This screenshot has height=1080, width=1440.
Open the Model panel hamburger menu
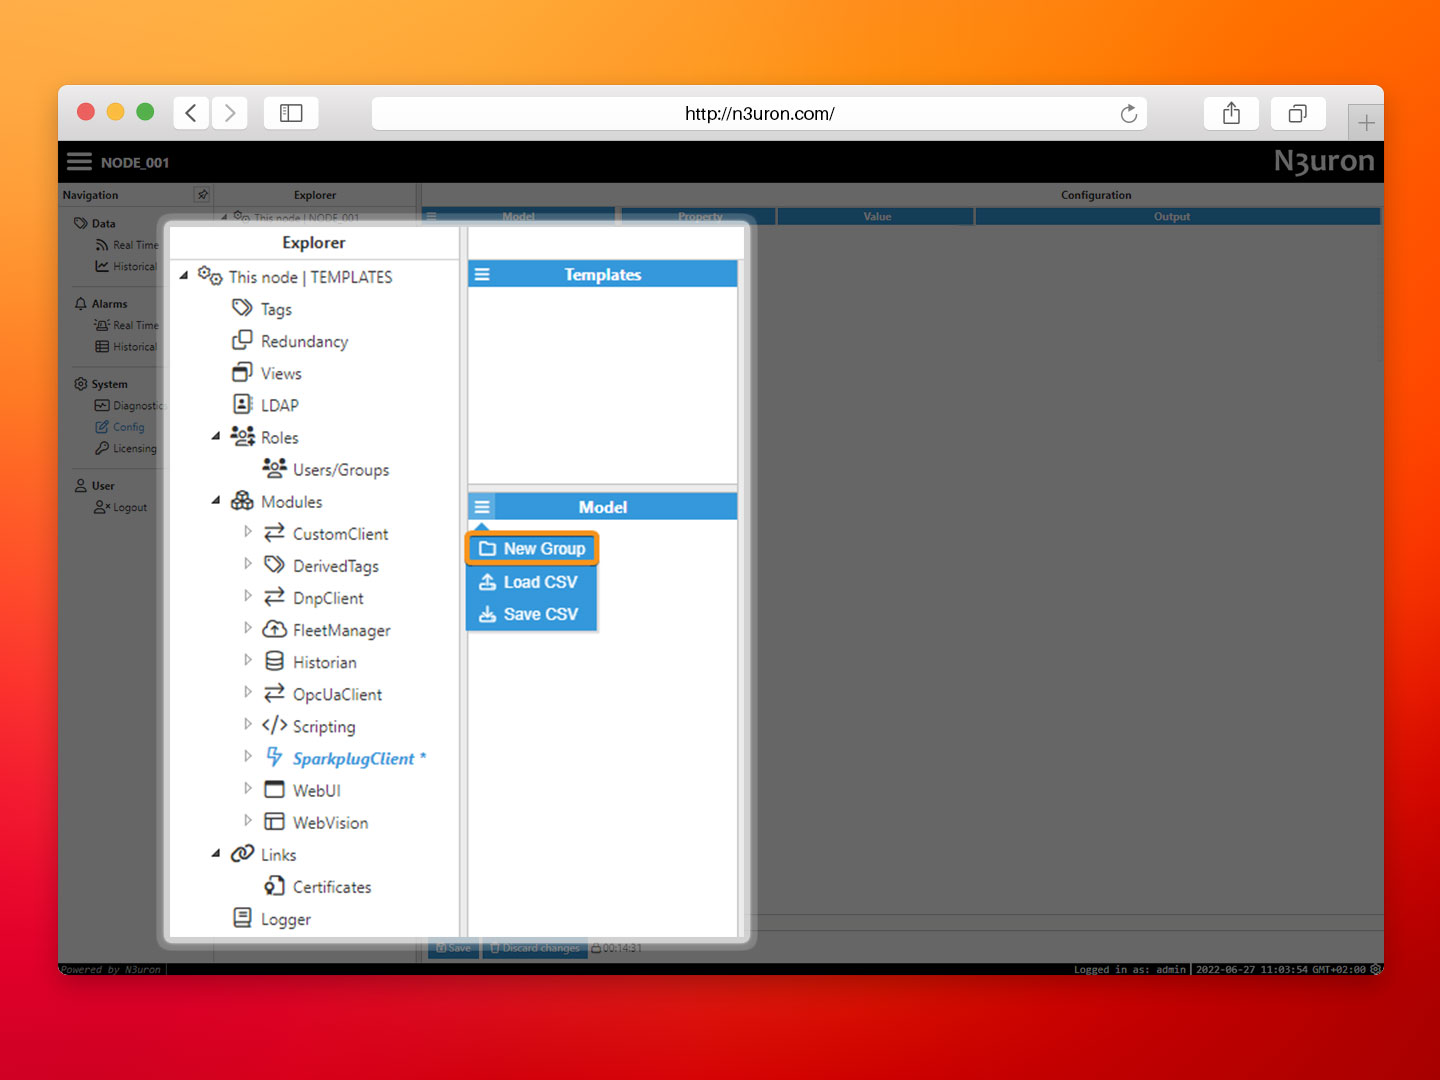pos(482,507)
